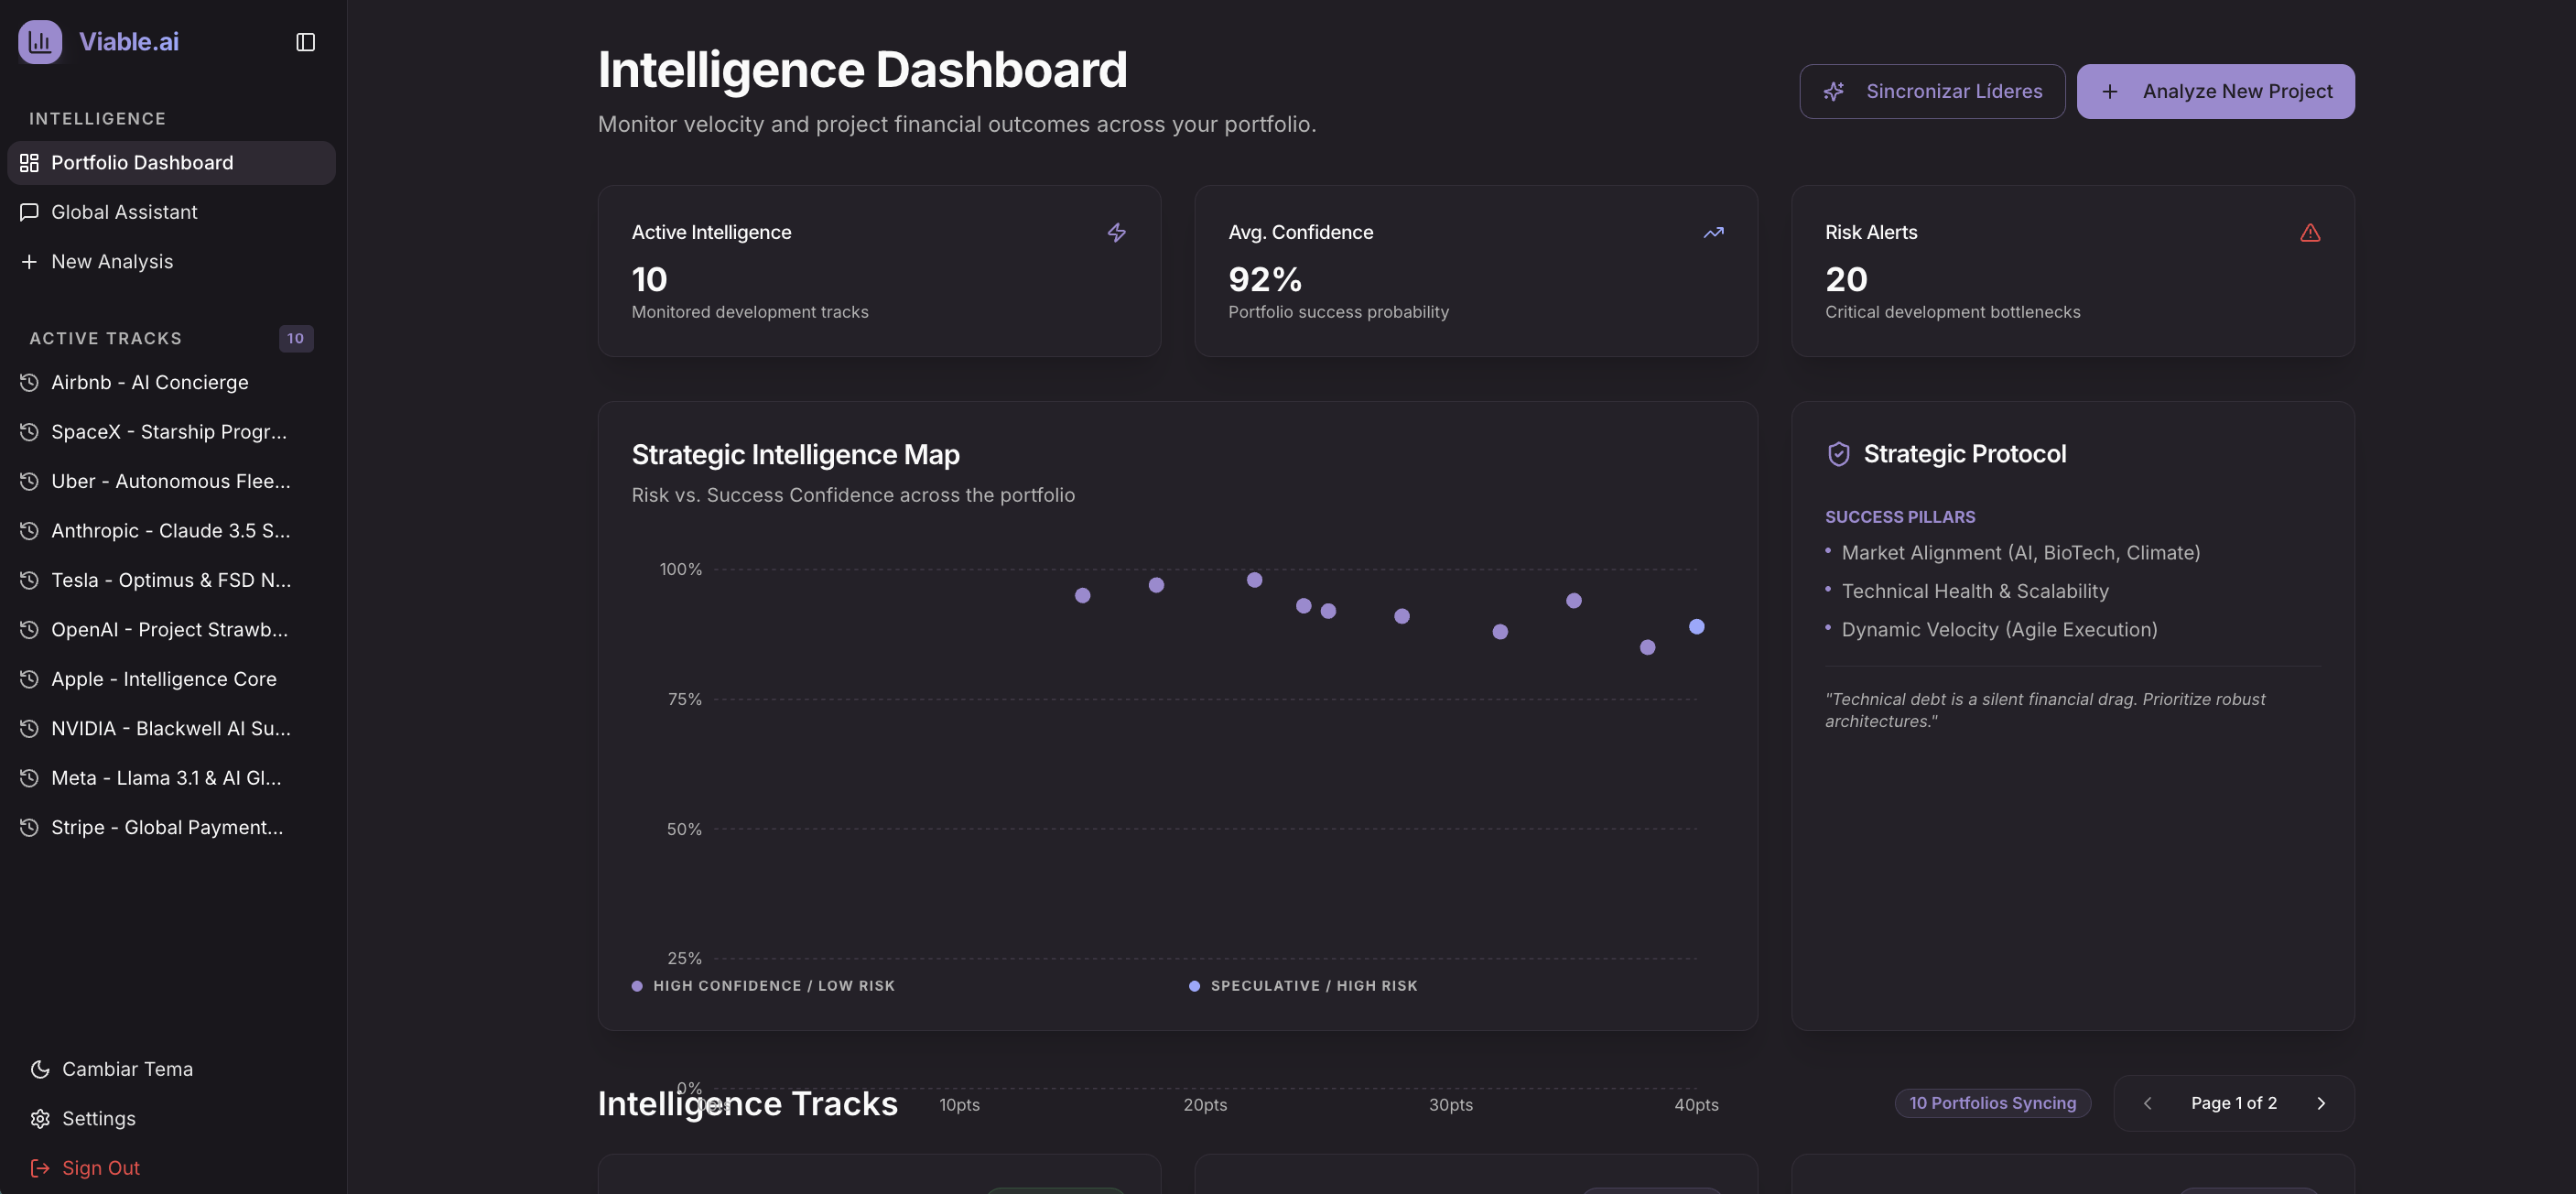Go to next page of Intelligence Tracks

coord(2320,1103)
